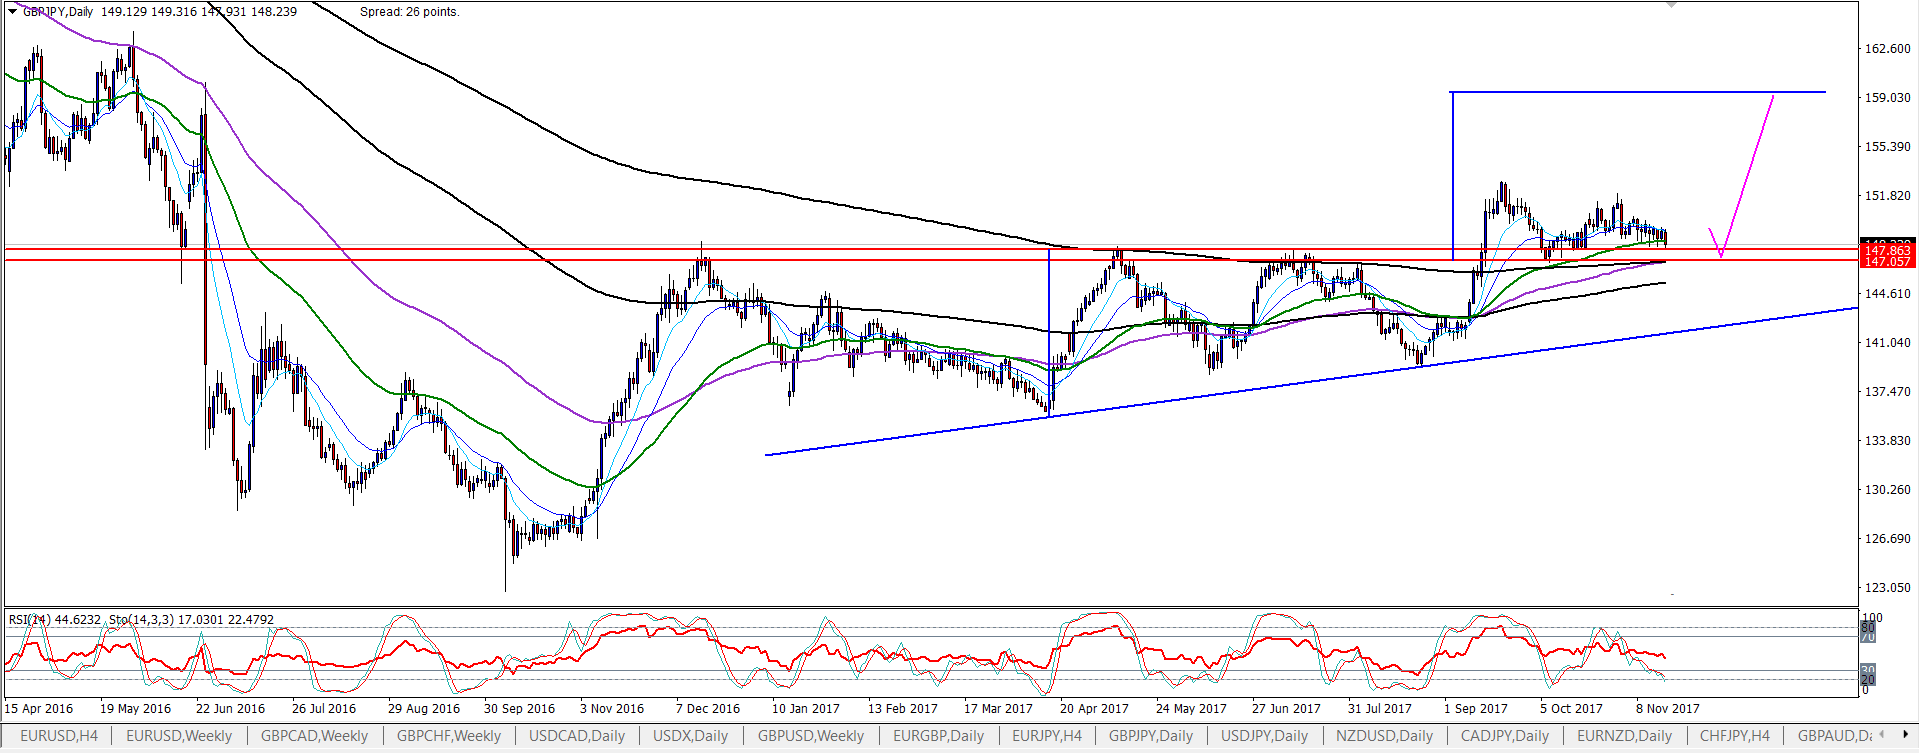Select the partially visible GBPAUD tab
This screenshot has width=1919, height=753.
[x=1834, y=736]
